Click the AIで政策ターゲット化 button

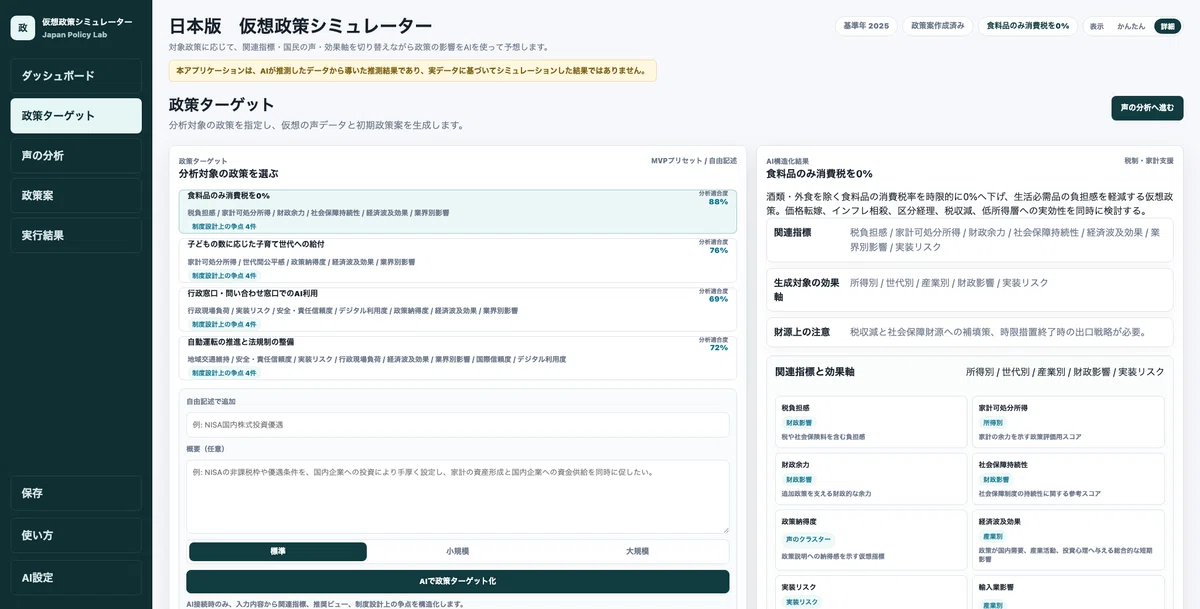coord(458,581)
